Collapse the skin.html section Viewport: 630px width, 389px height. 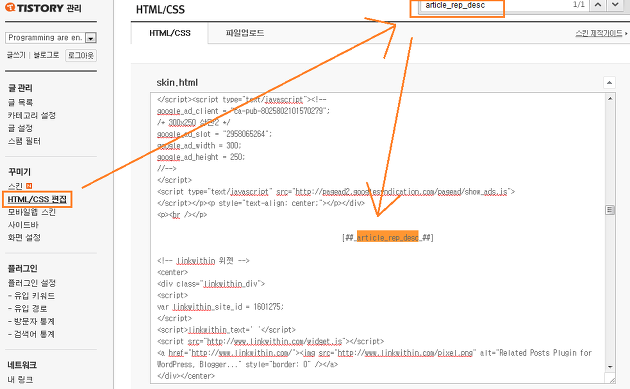click(610, 82)
